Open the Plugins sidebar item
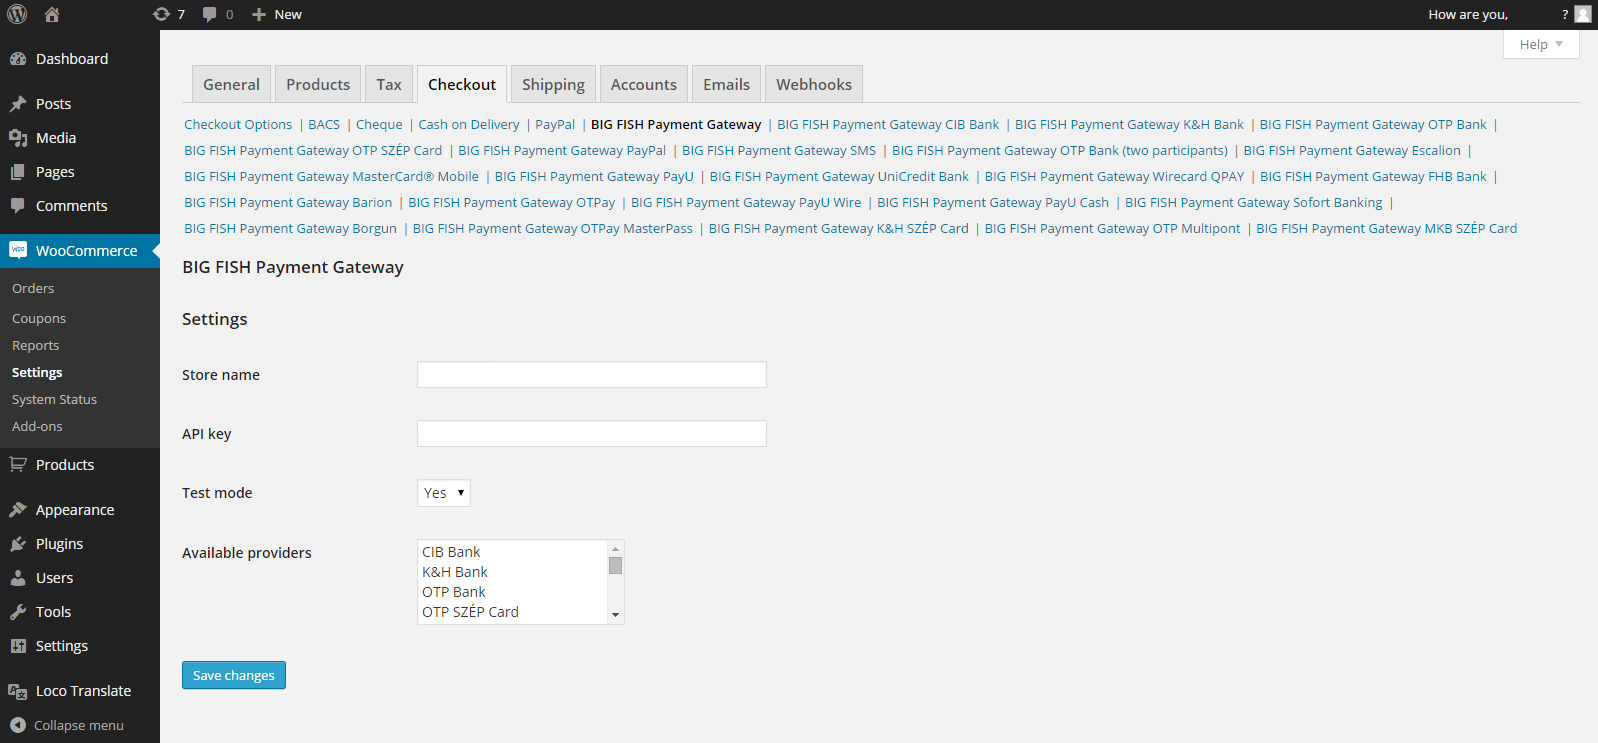This screenshot has width=1598, height=743. point(59,544)
